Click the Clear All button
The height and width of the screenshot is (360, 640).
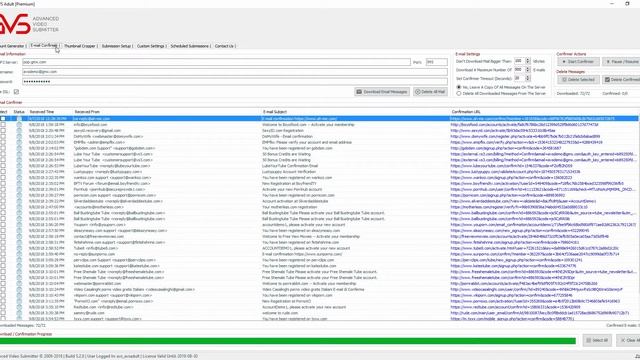(628, 340)
